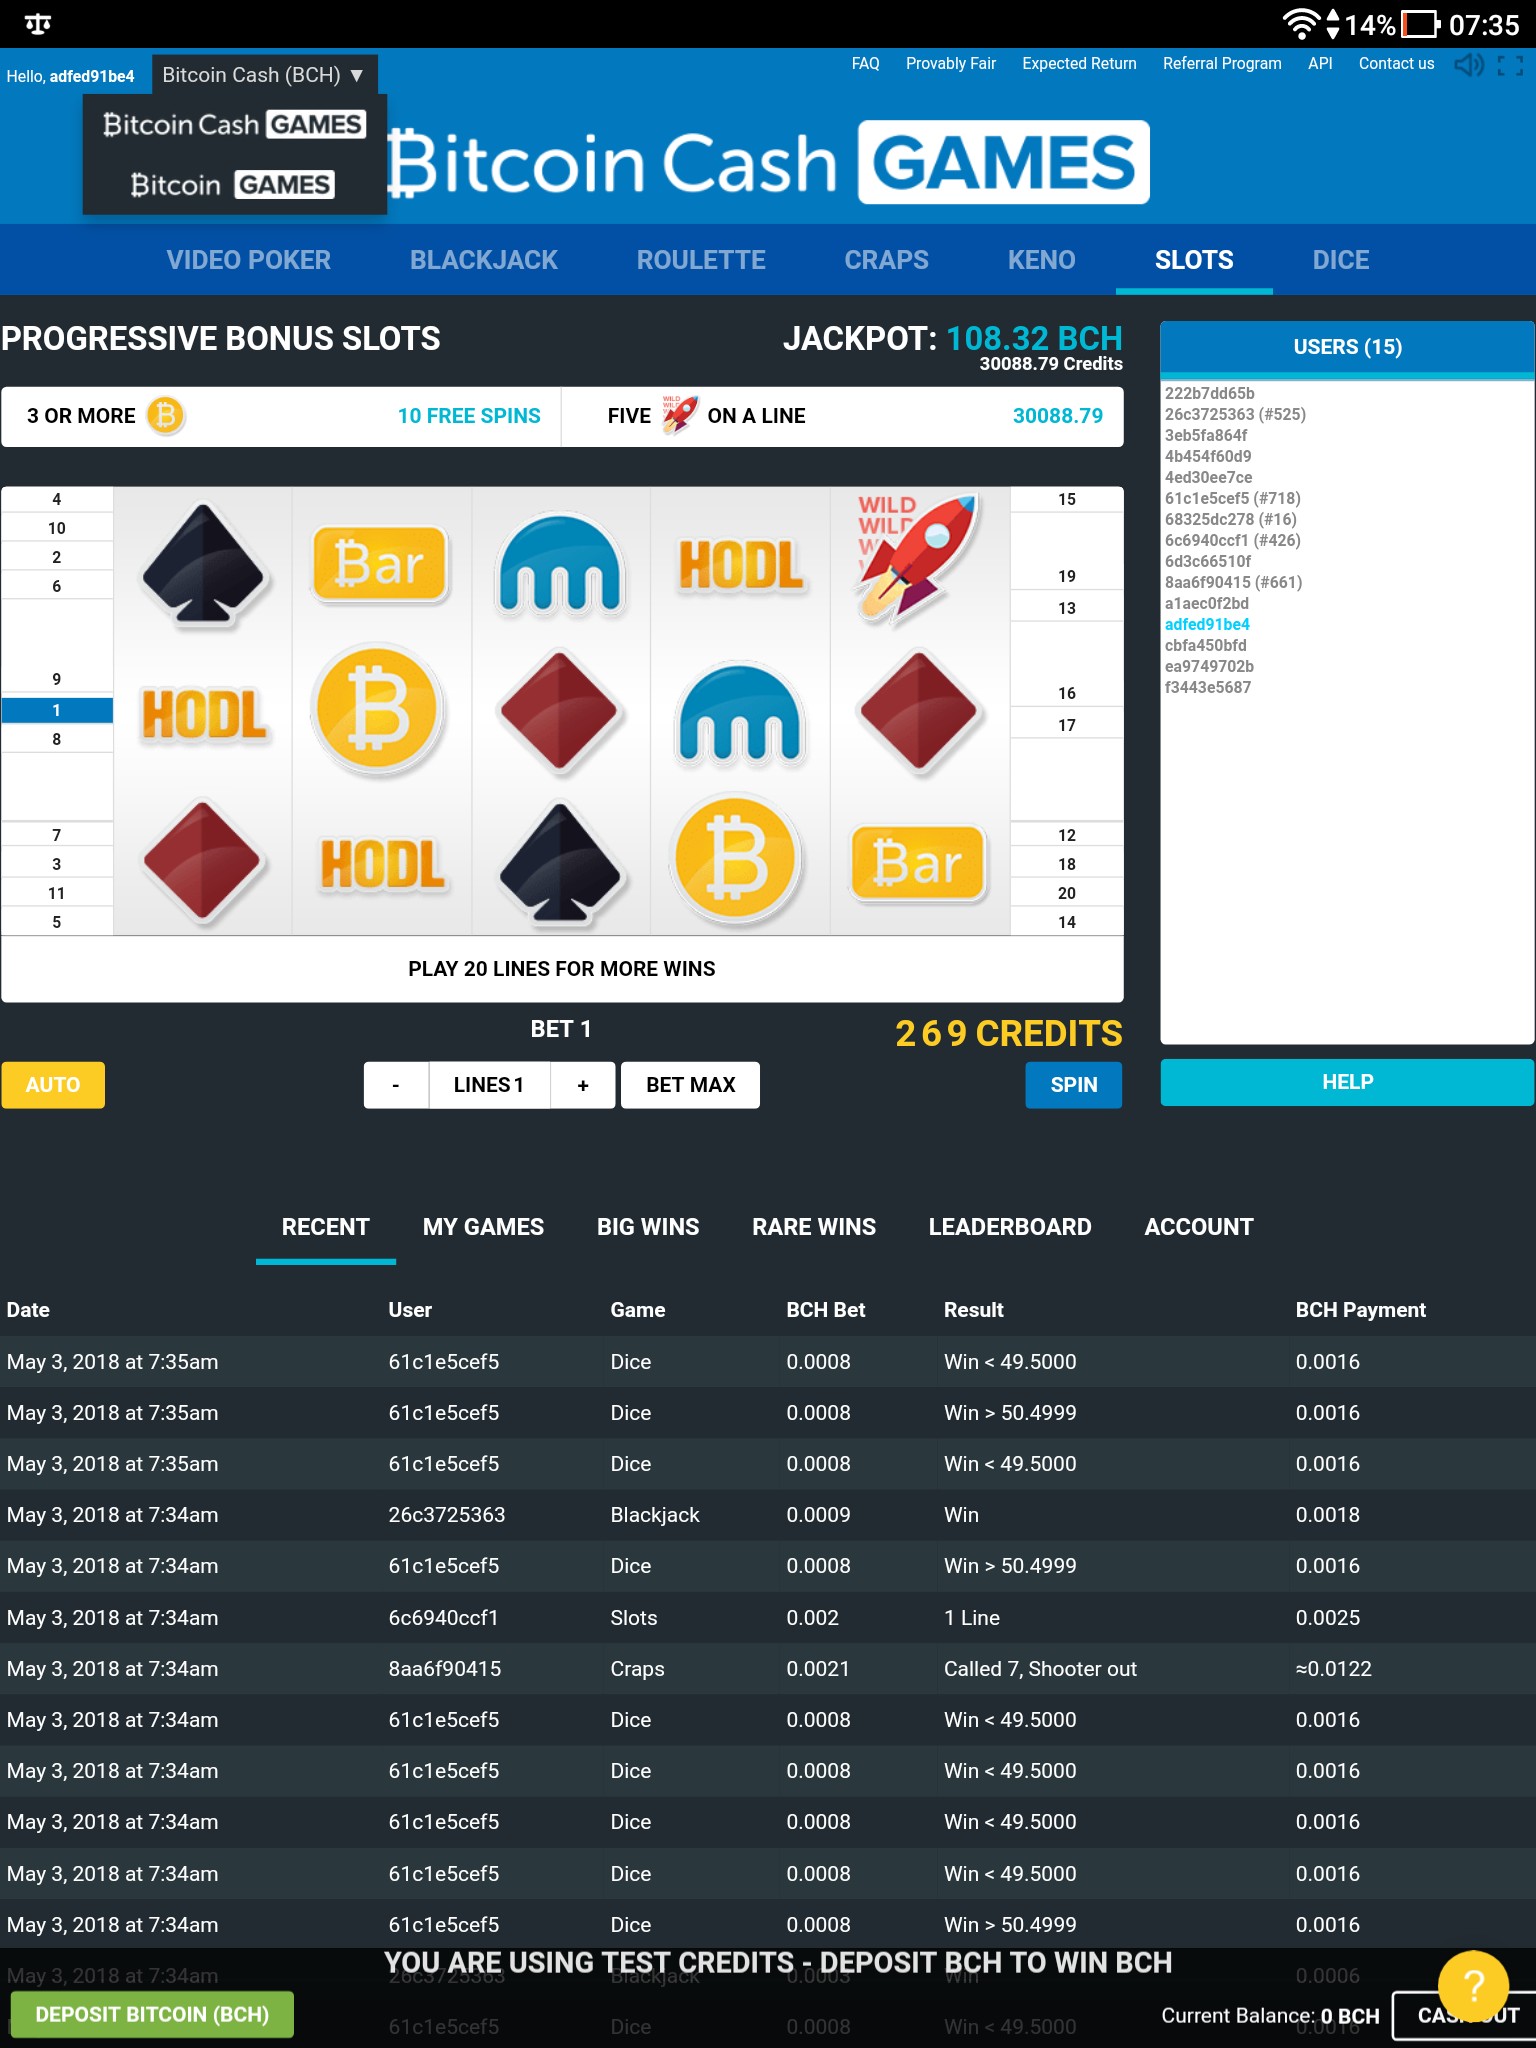Open the Video Poker game tab
The height and width of the screenshot is (2048, 1536).
point(248,260)
